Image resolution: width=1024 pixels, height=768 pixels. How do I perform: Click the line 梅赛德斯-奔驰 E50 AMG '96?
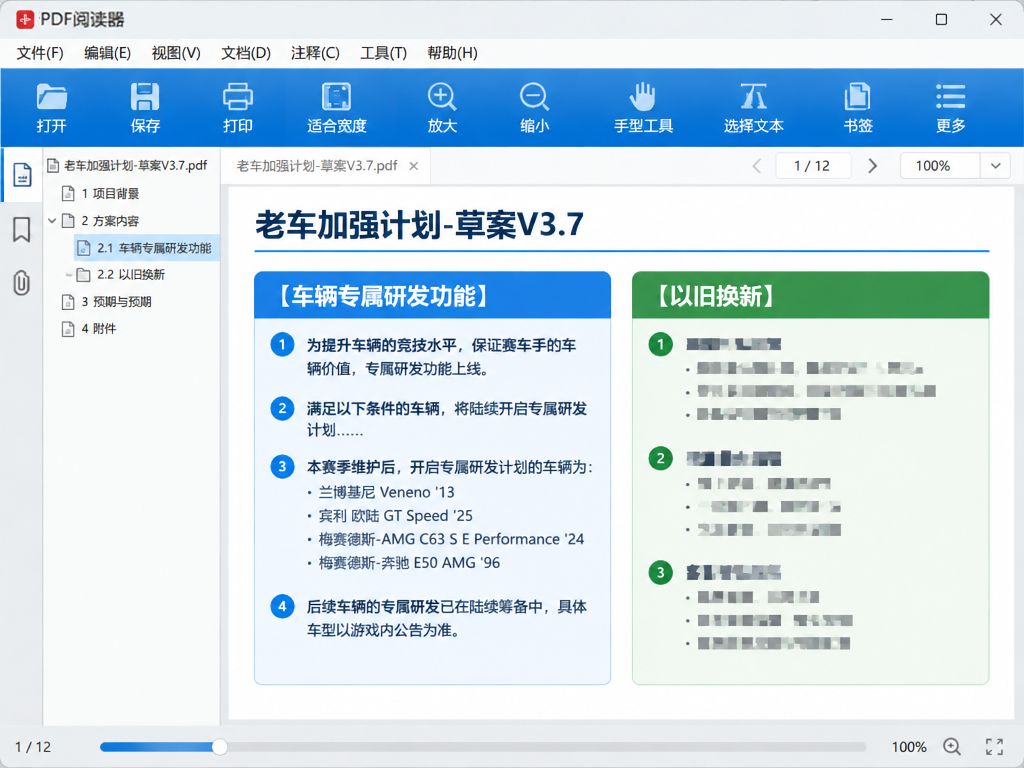[x=409, y=562]
